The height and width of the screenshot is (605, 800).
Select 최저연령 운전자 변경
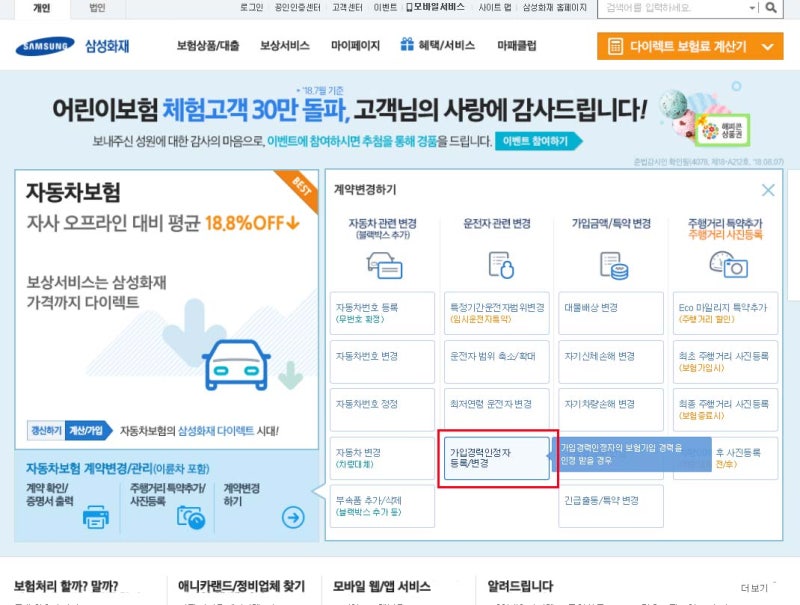[x=496, y=410]
